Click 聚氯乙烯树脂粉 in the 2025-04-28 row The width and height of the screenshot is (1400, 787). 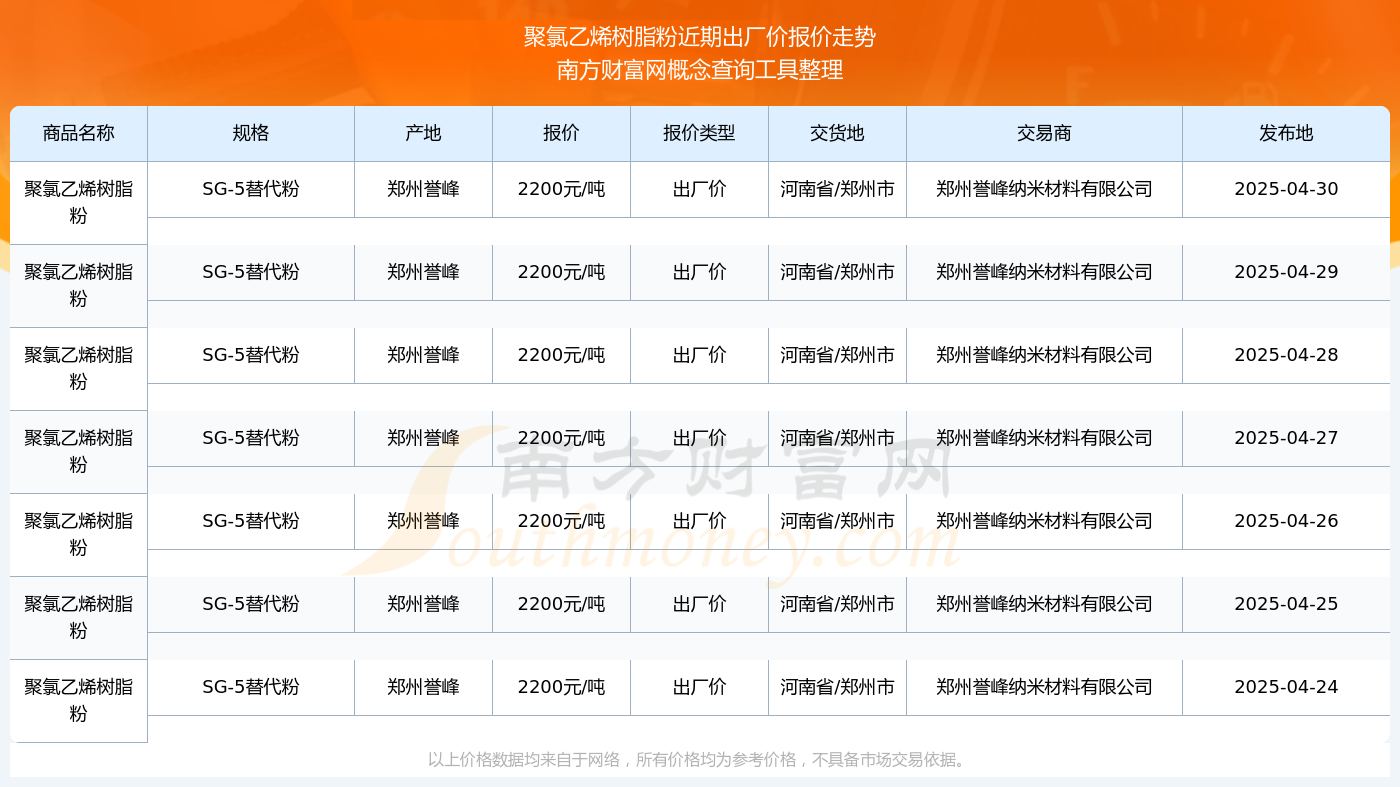tap(79, 368)
